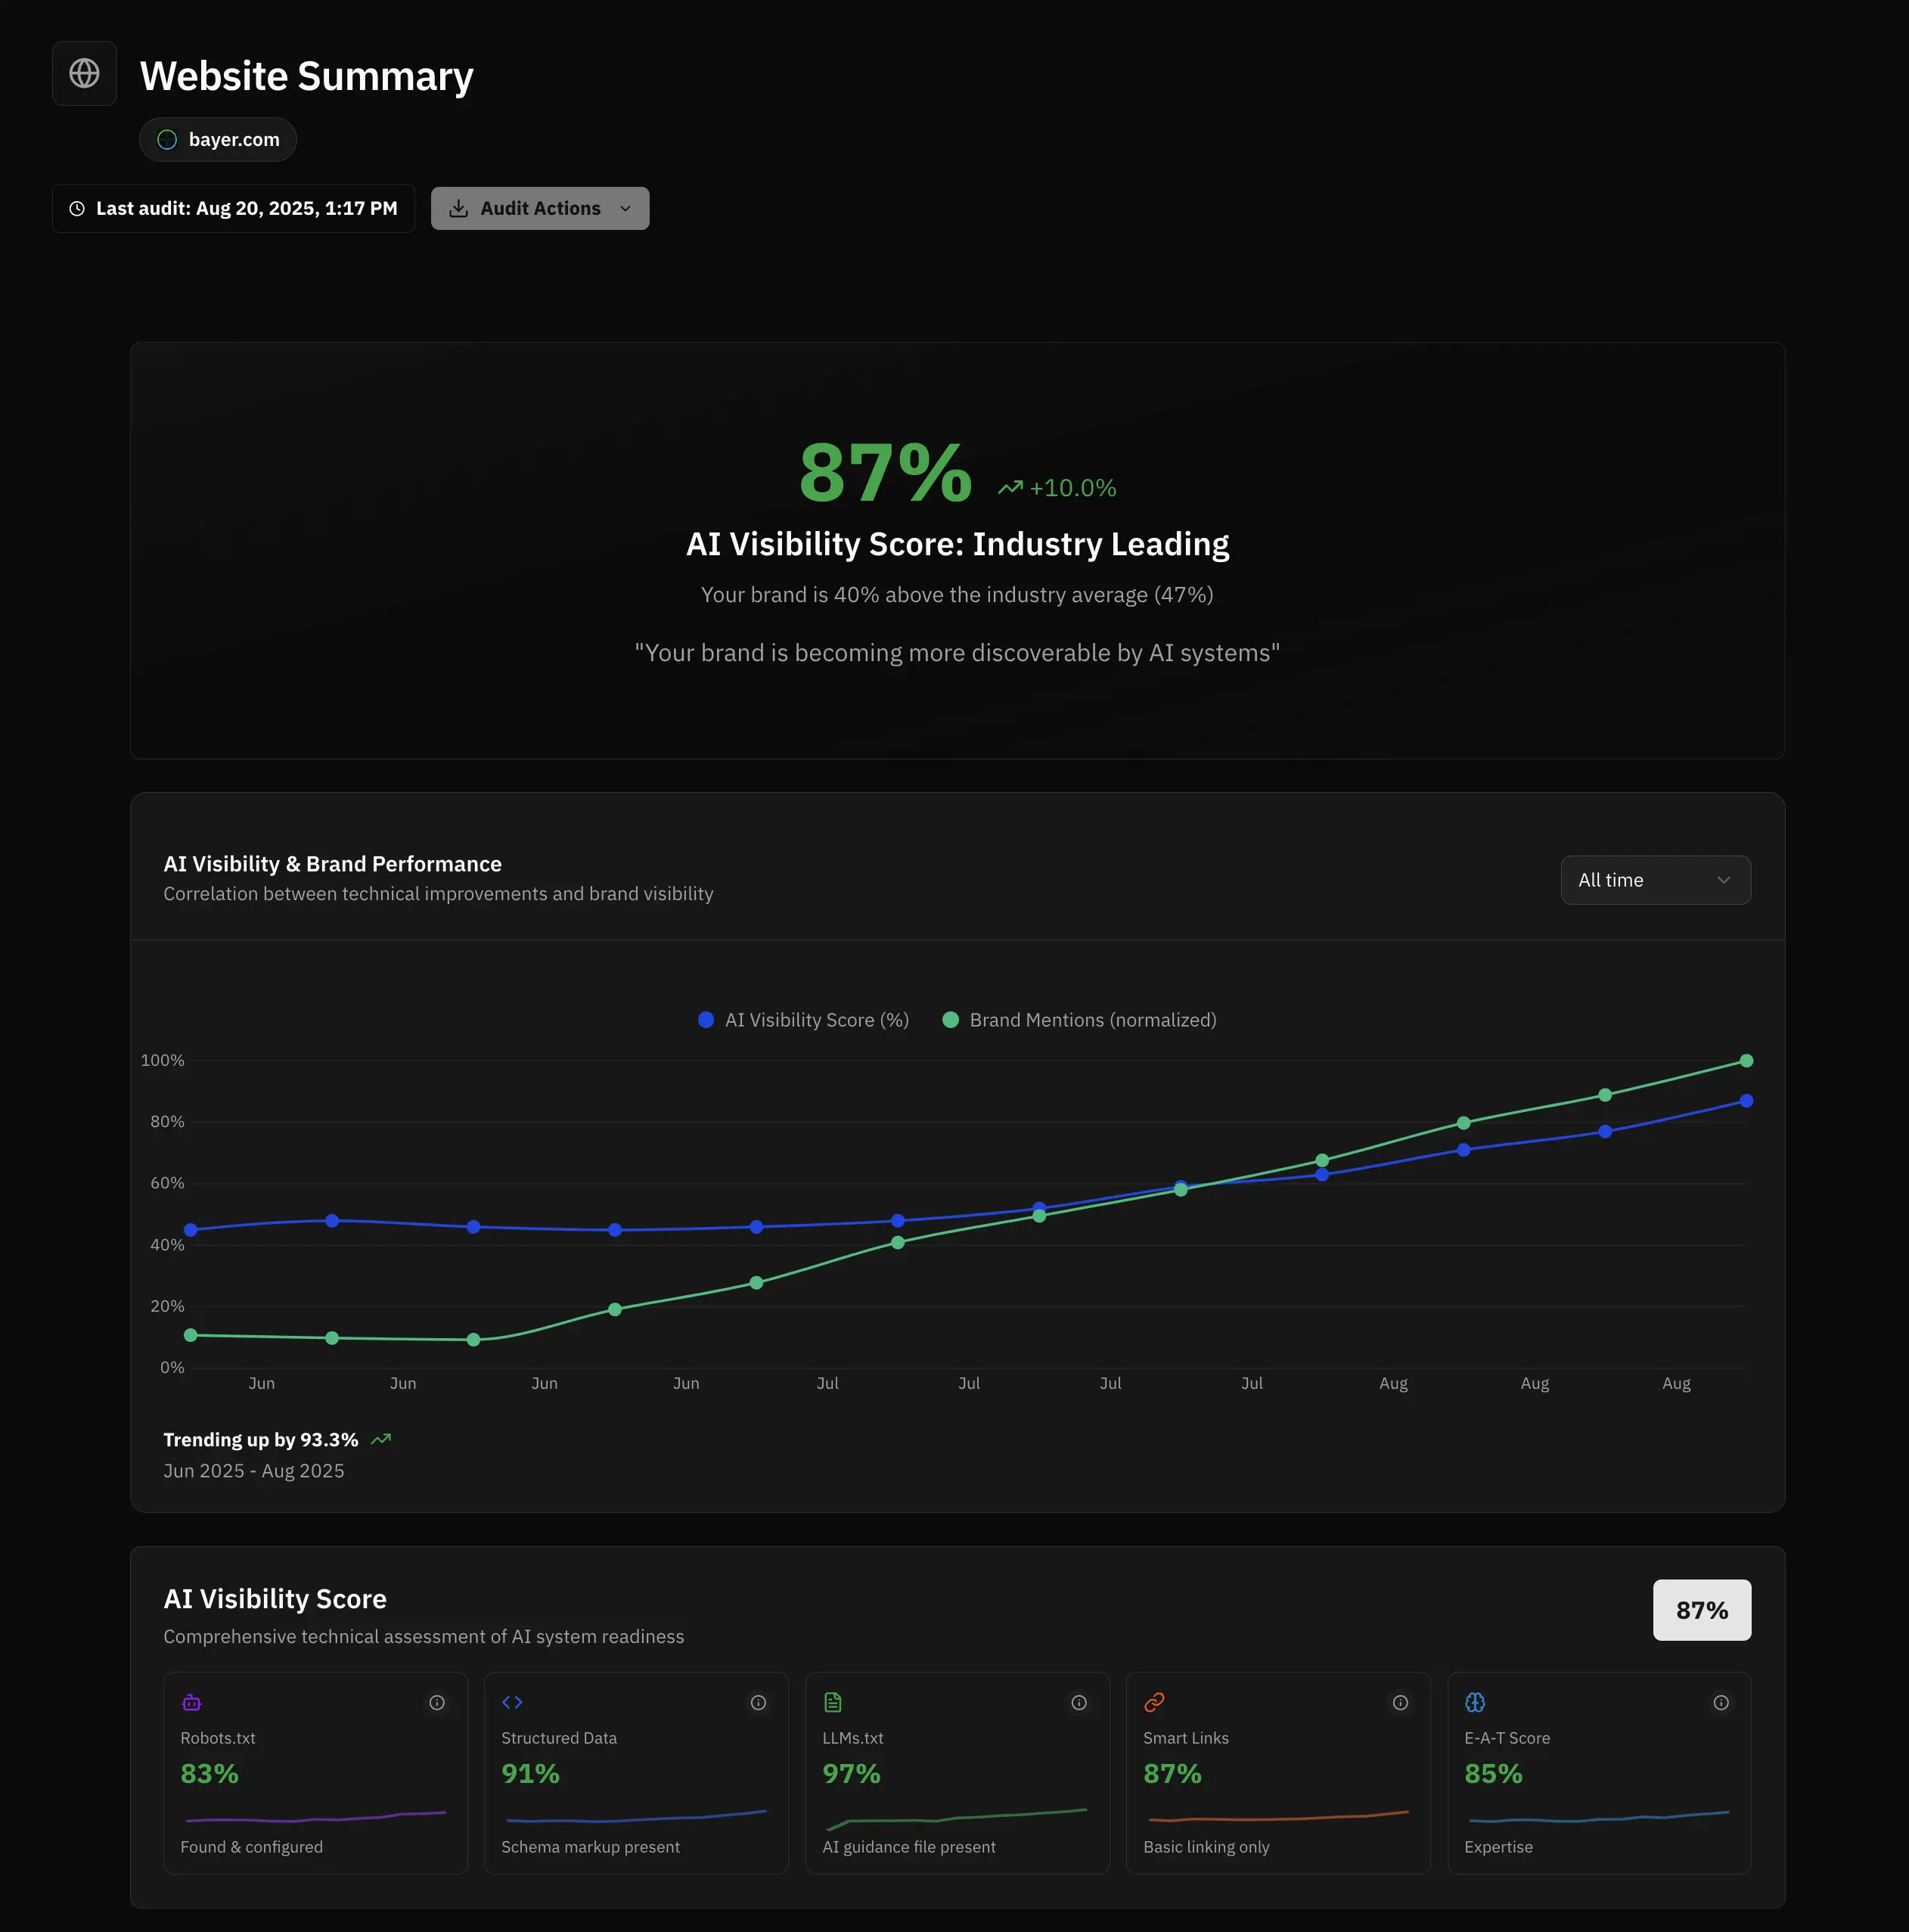Click the 87% badge in AI Visibility Score section
Screen dimensions: 1909x1932
1702,1610
